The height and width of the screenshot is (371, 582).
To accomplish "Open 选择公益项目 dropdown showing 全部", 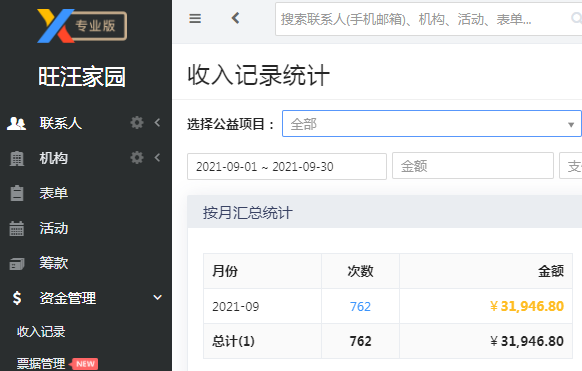I will tap(432, 124).
